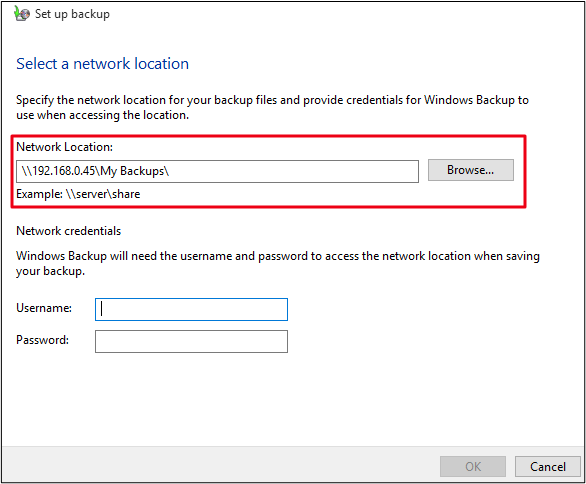
Task: Focus the Password input field
Action: coord(191,341)
